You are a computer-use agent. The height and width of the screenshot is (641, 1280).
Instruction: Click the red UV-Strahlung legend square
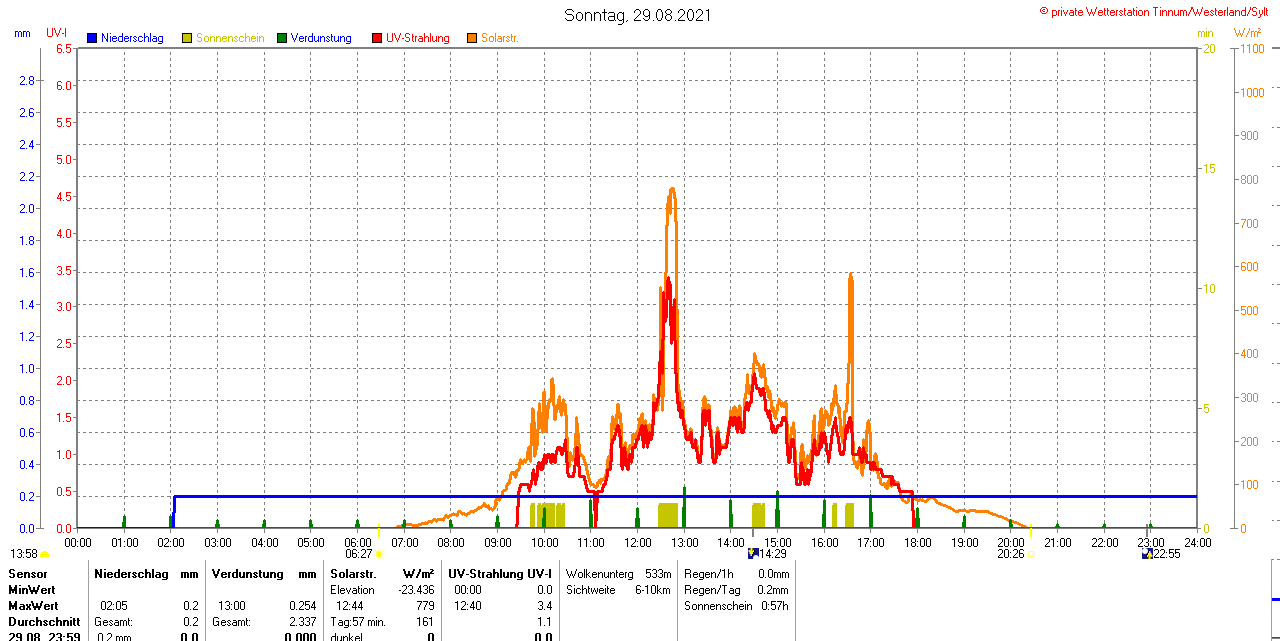tap(377, 38)
